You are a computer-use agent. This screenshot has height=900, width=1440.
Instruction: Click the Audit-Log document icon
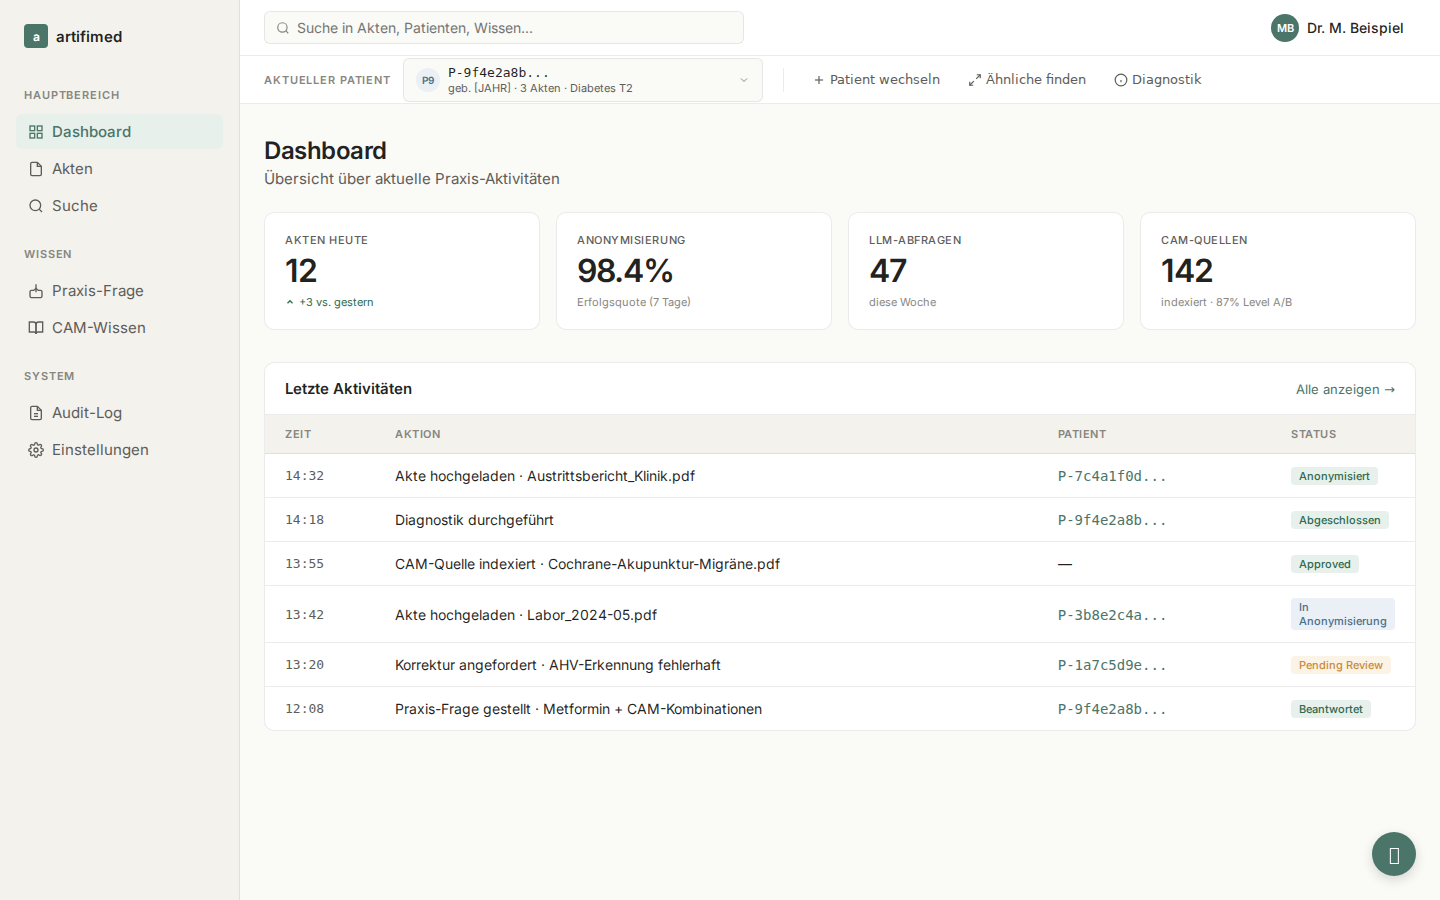[x=36, y=413]
